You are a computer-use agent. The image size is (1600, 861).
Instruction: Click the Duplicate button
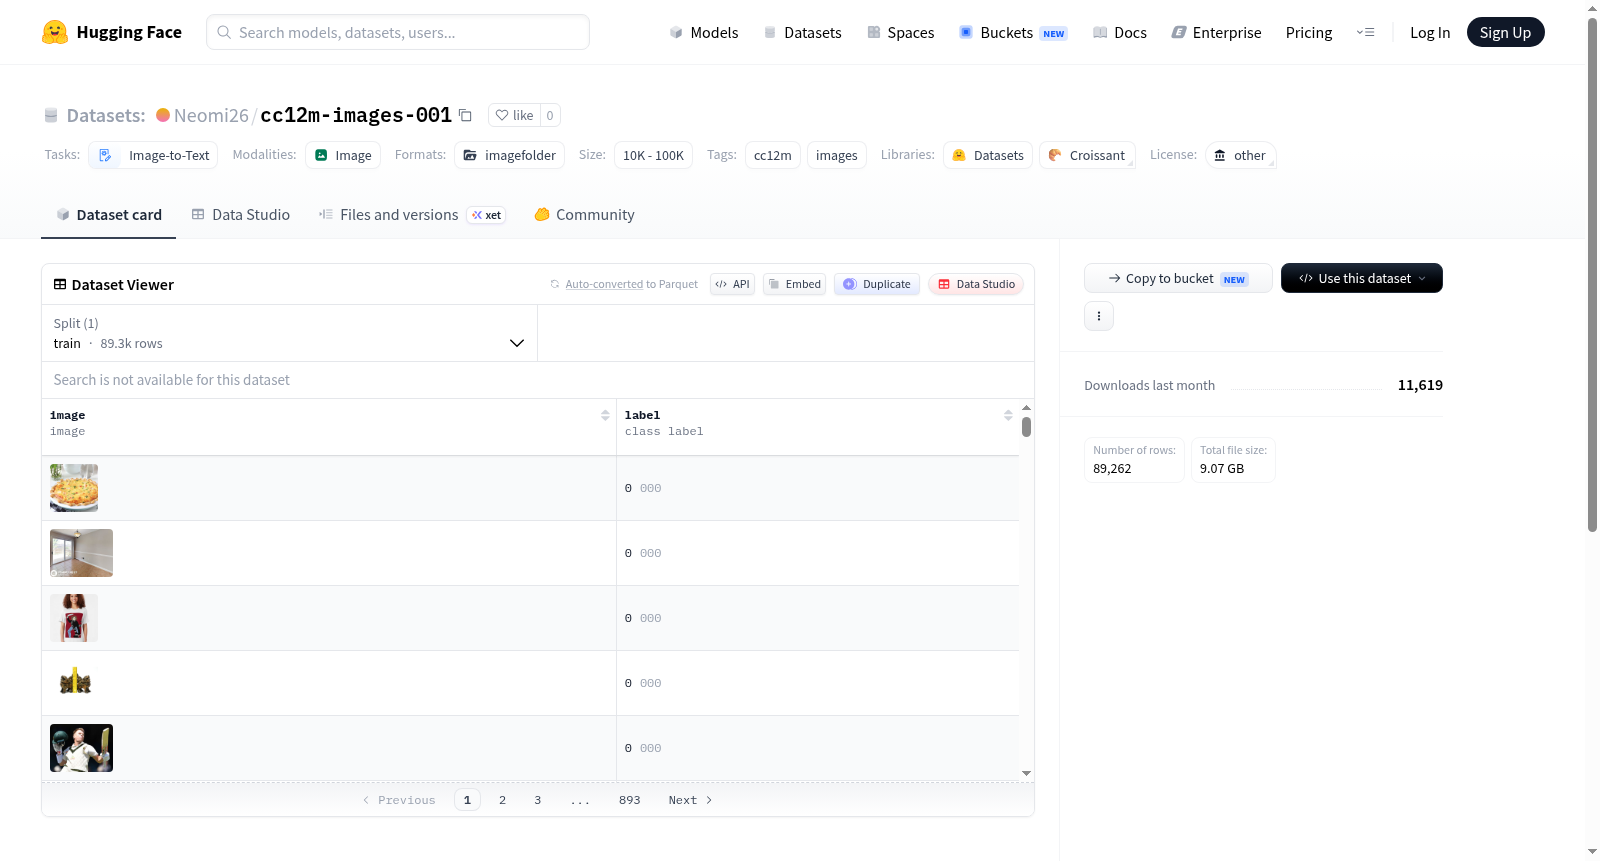point(877,284)
